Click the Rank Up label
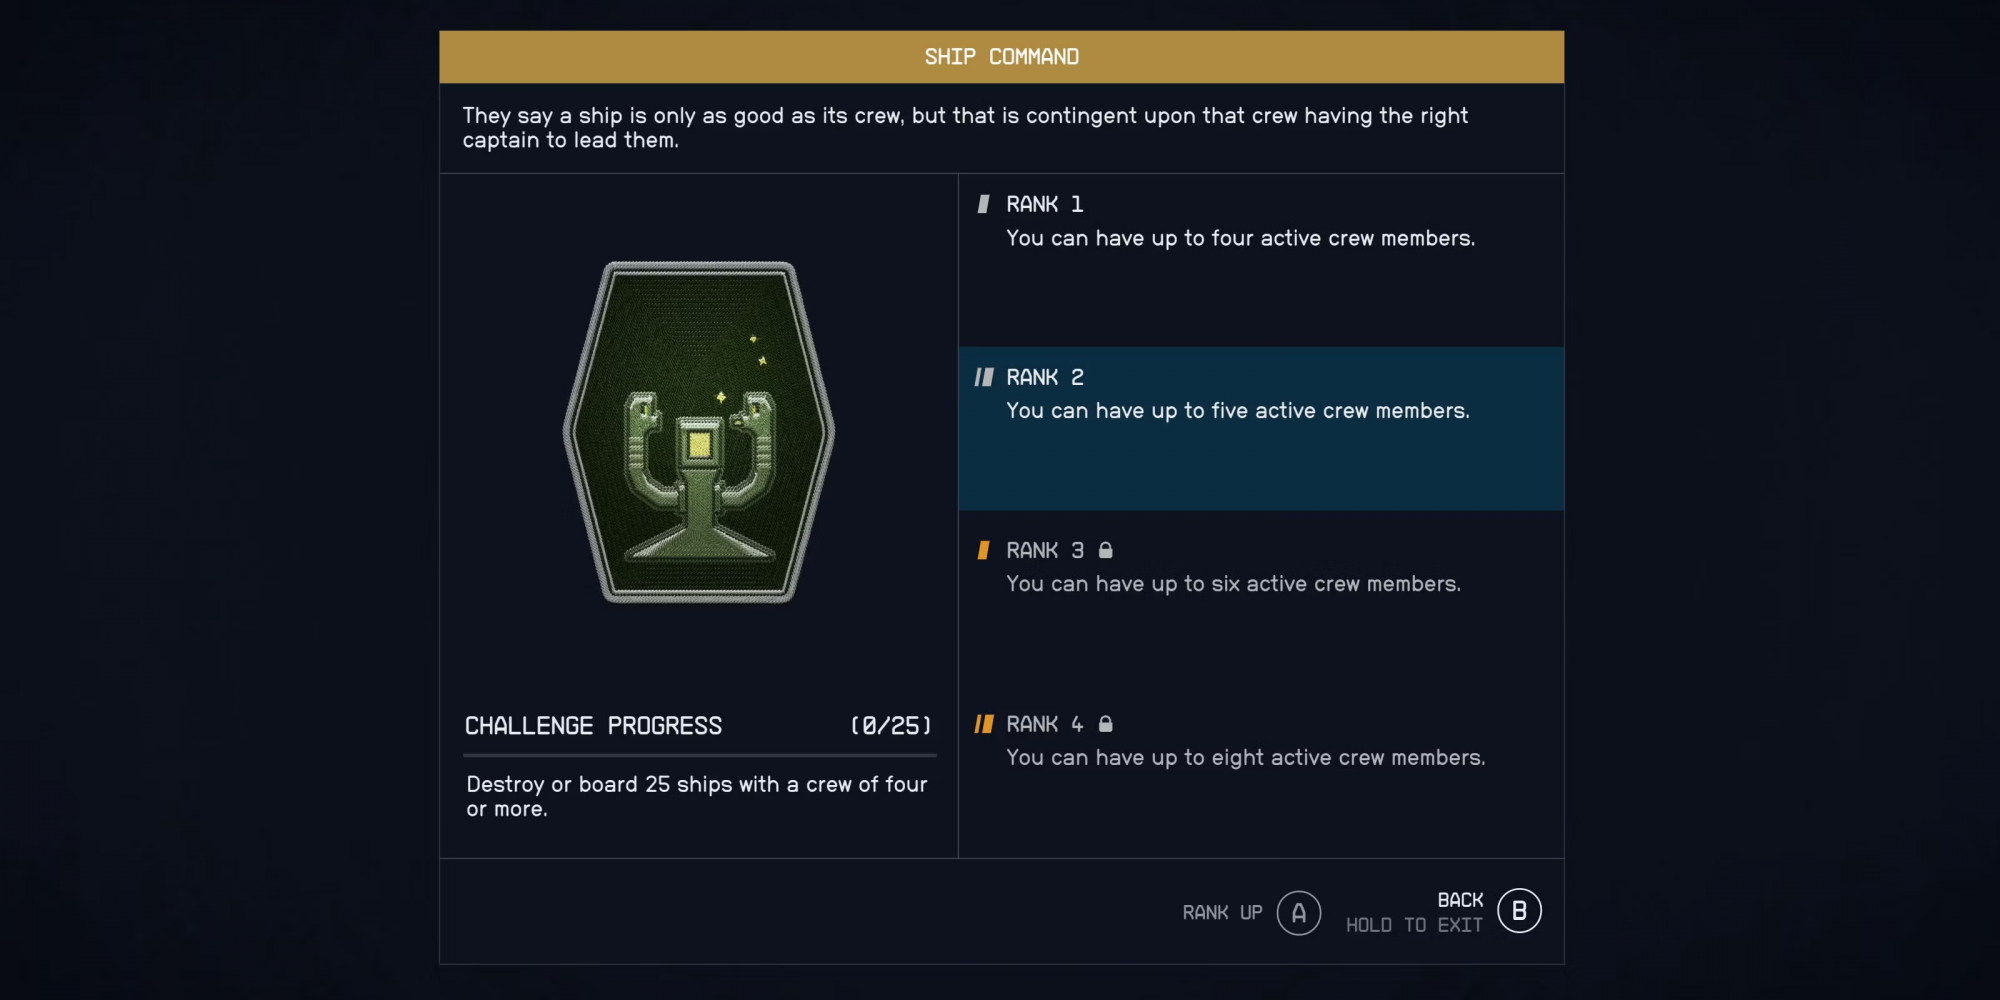Viewport: 2000px width, 1000px height. [1222, 913]
